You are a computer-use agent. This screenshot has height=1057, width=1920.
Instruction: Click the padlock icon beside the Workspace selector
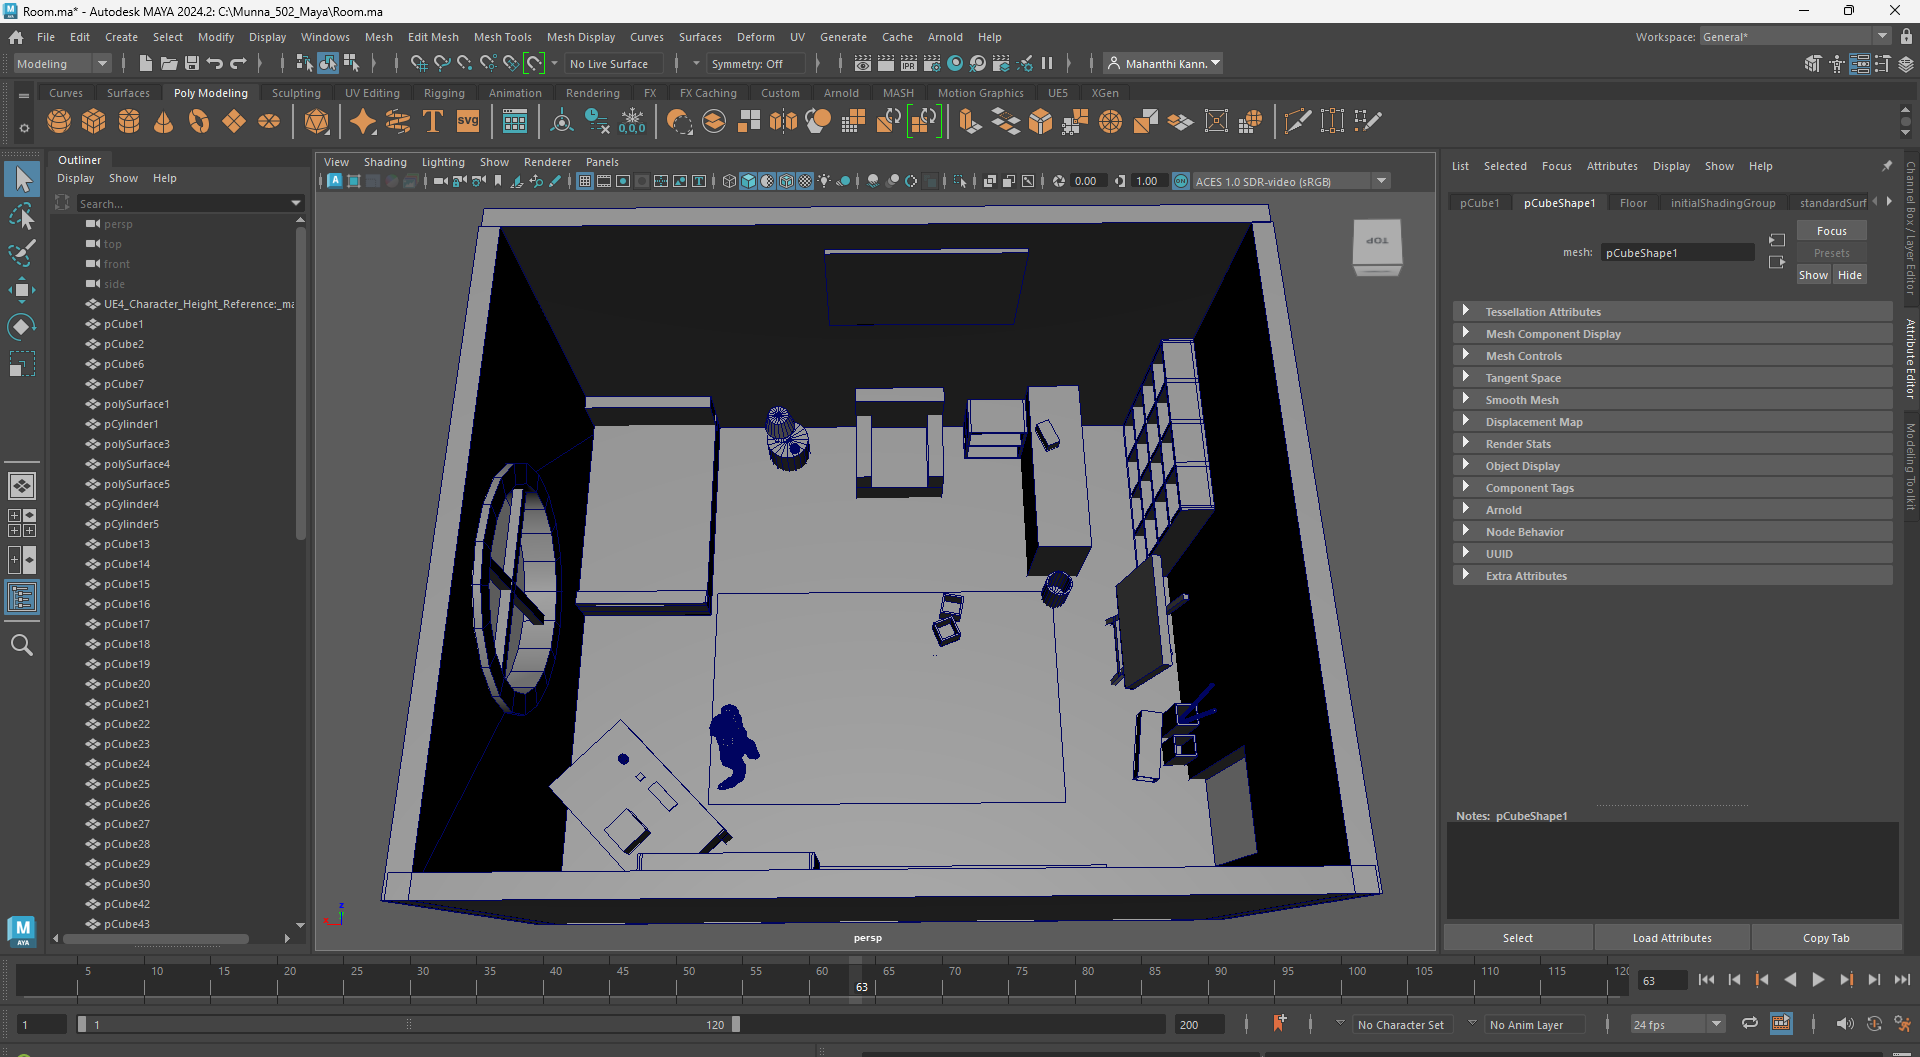[1906, 37]
